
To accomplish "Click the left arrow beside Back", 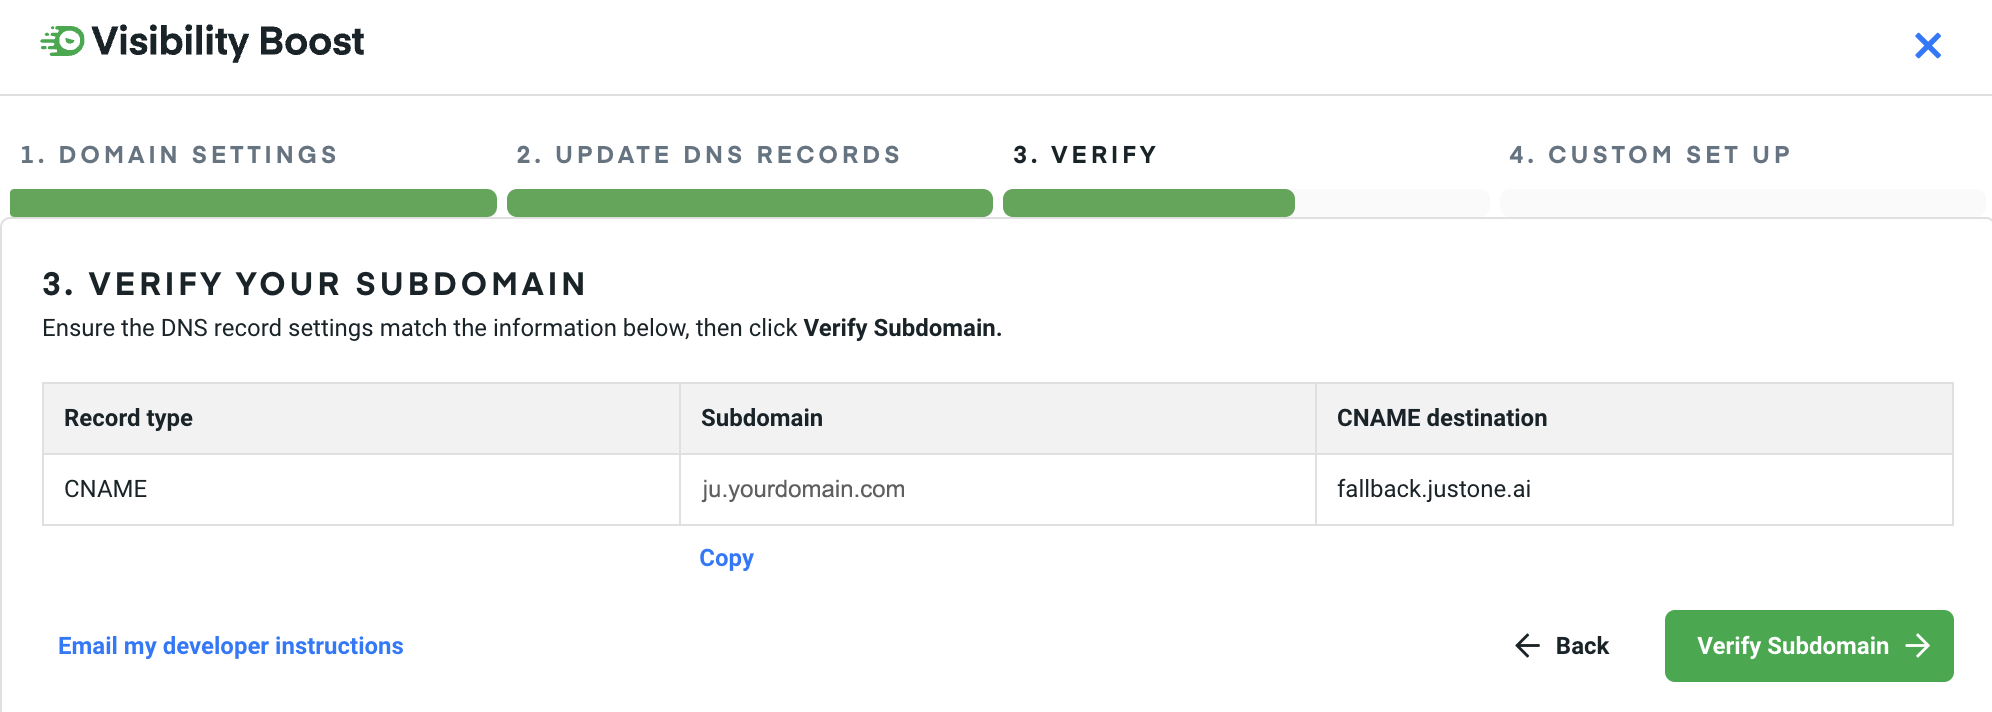I will click(x=1527, y=646).
